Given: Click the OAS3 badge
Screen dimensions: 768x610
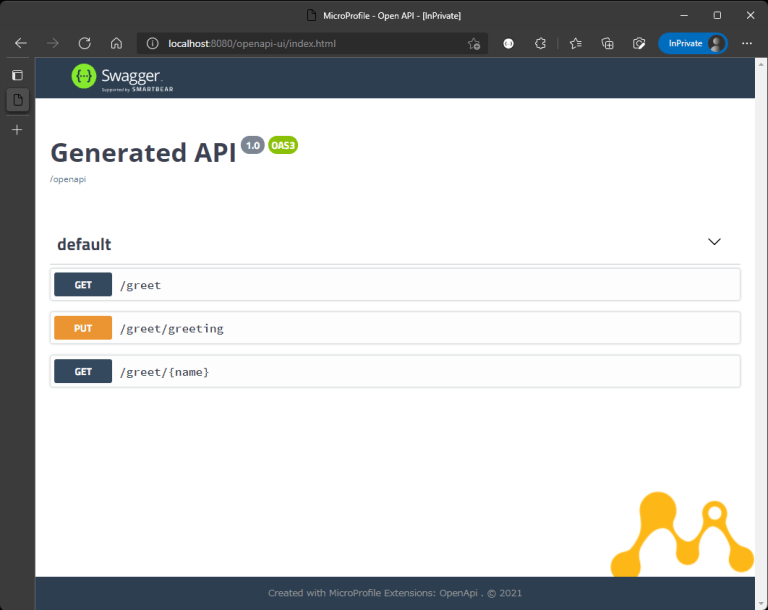Looking at the screenshot, I should pyautogui.click(x=283, y=146).
